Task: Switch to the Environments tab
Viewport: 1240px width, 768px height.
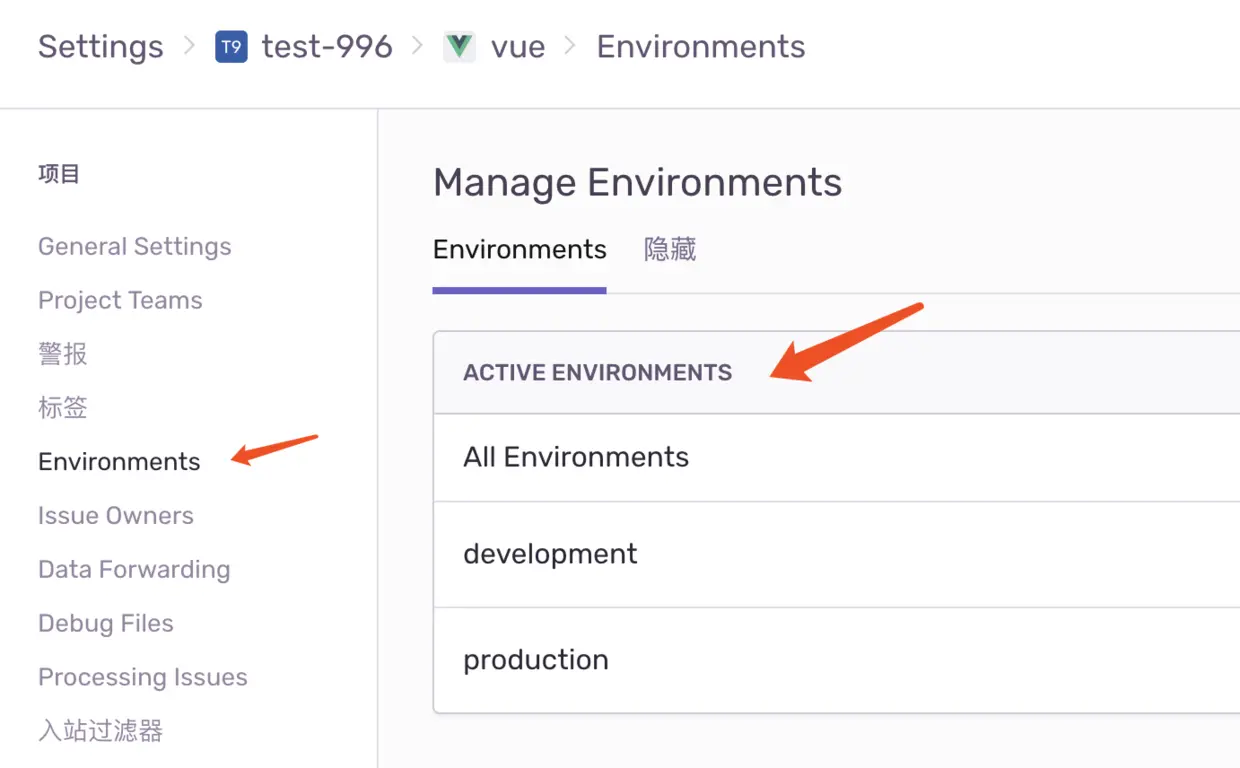Action: click(519, 249)
